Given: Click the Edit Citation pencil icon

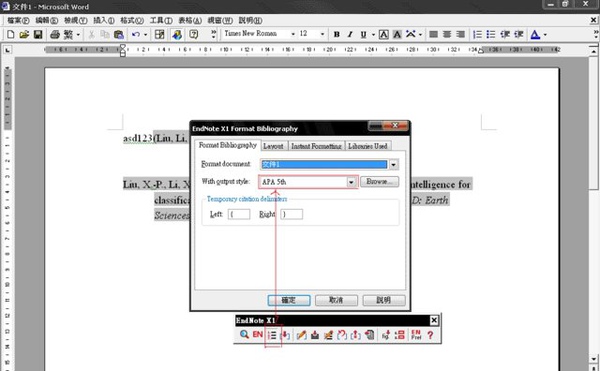Looking at the screenshot, I should click(301, 335).
